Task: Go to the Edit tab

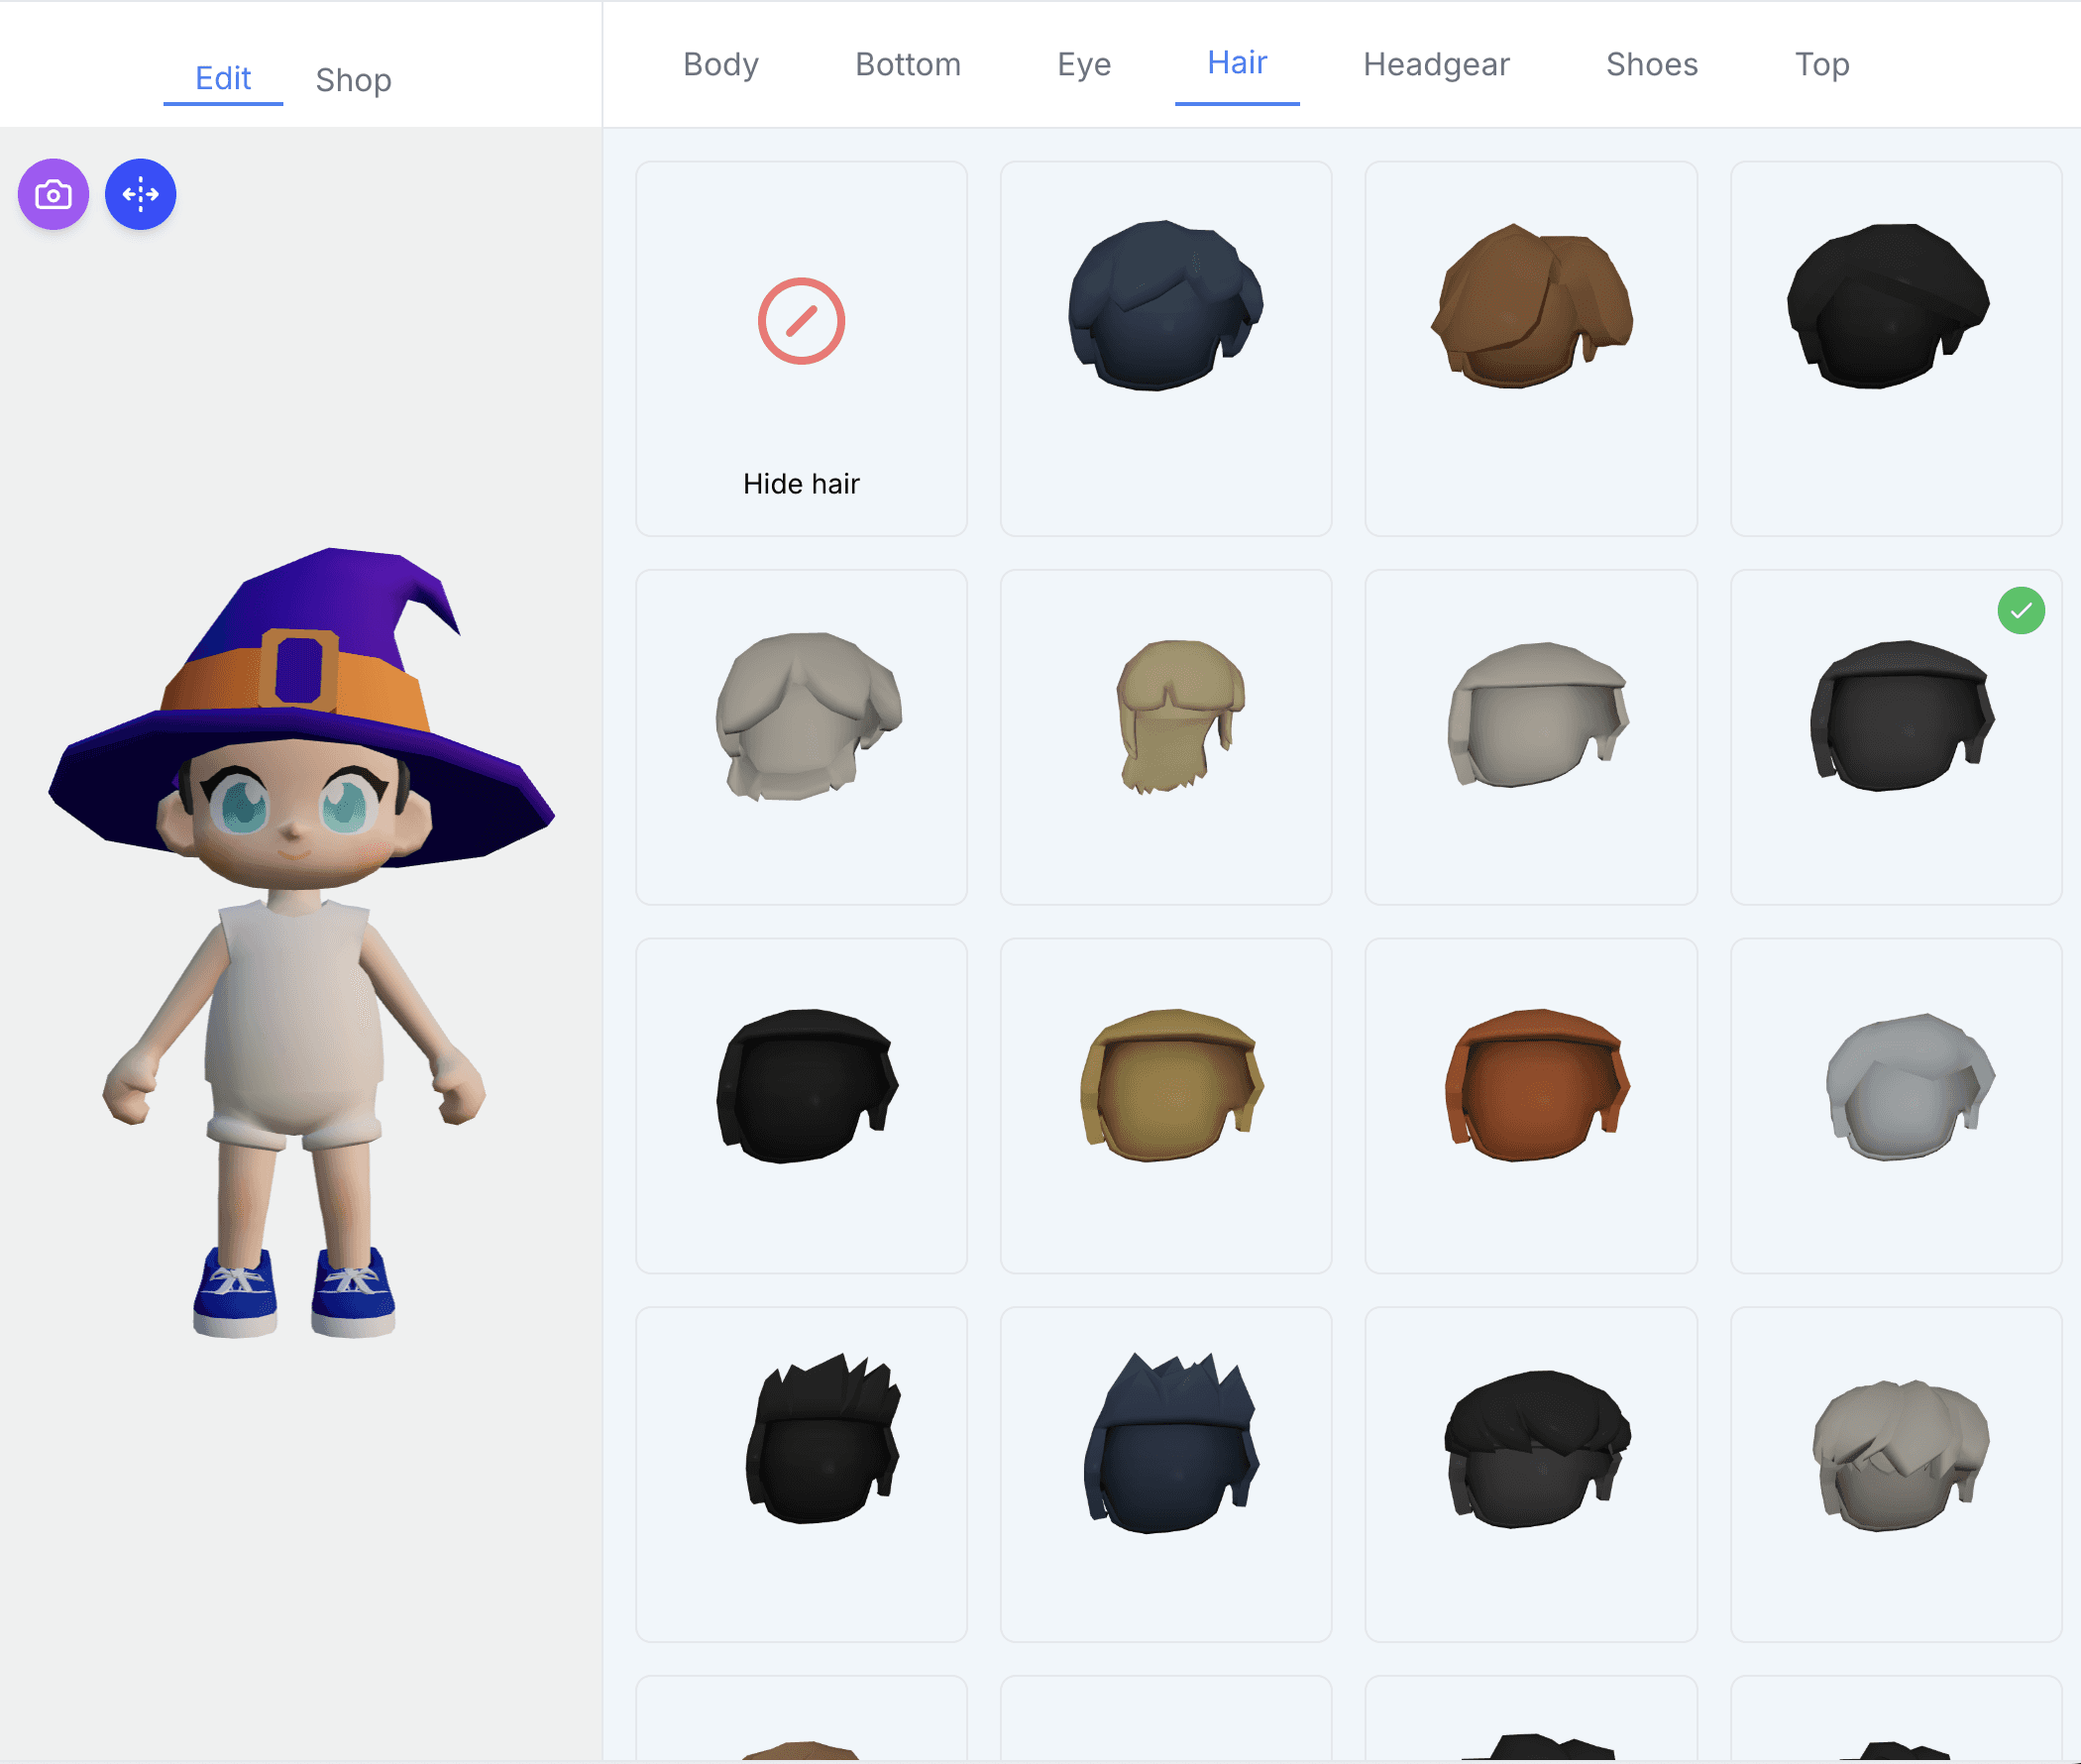Action: (x=223, y=78)
